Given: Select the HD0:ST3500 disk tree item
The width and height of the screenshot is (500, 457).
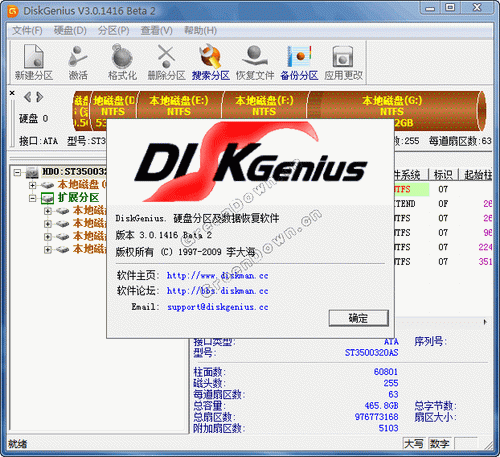Looking at the screenshot, I should (x=74, y=172).
